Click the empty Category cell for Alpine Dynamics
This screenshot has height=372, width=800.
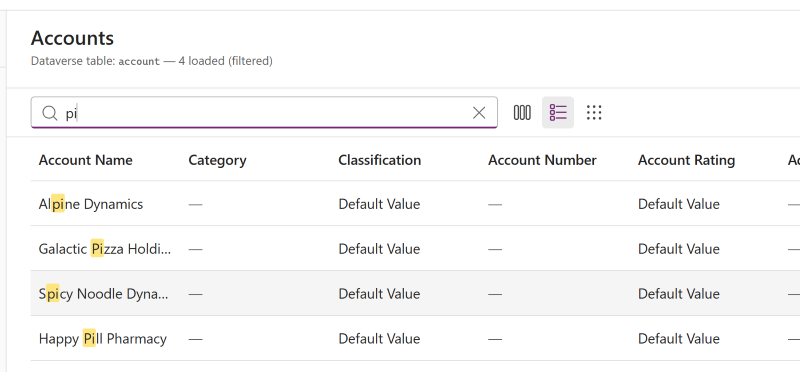point(195,204)
